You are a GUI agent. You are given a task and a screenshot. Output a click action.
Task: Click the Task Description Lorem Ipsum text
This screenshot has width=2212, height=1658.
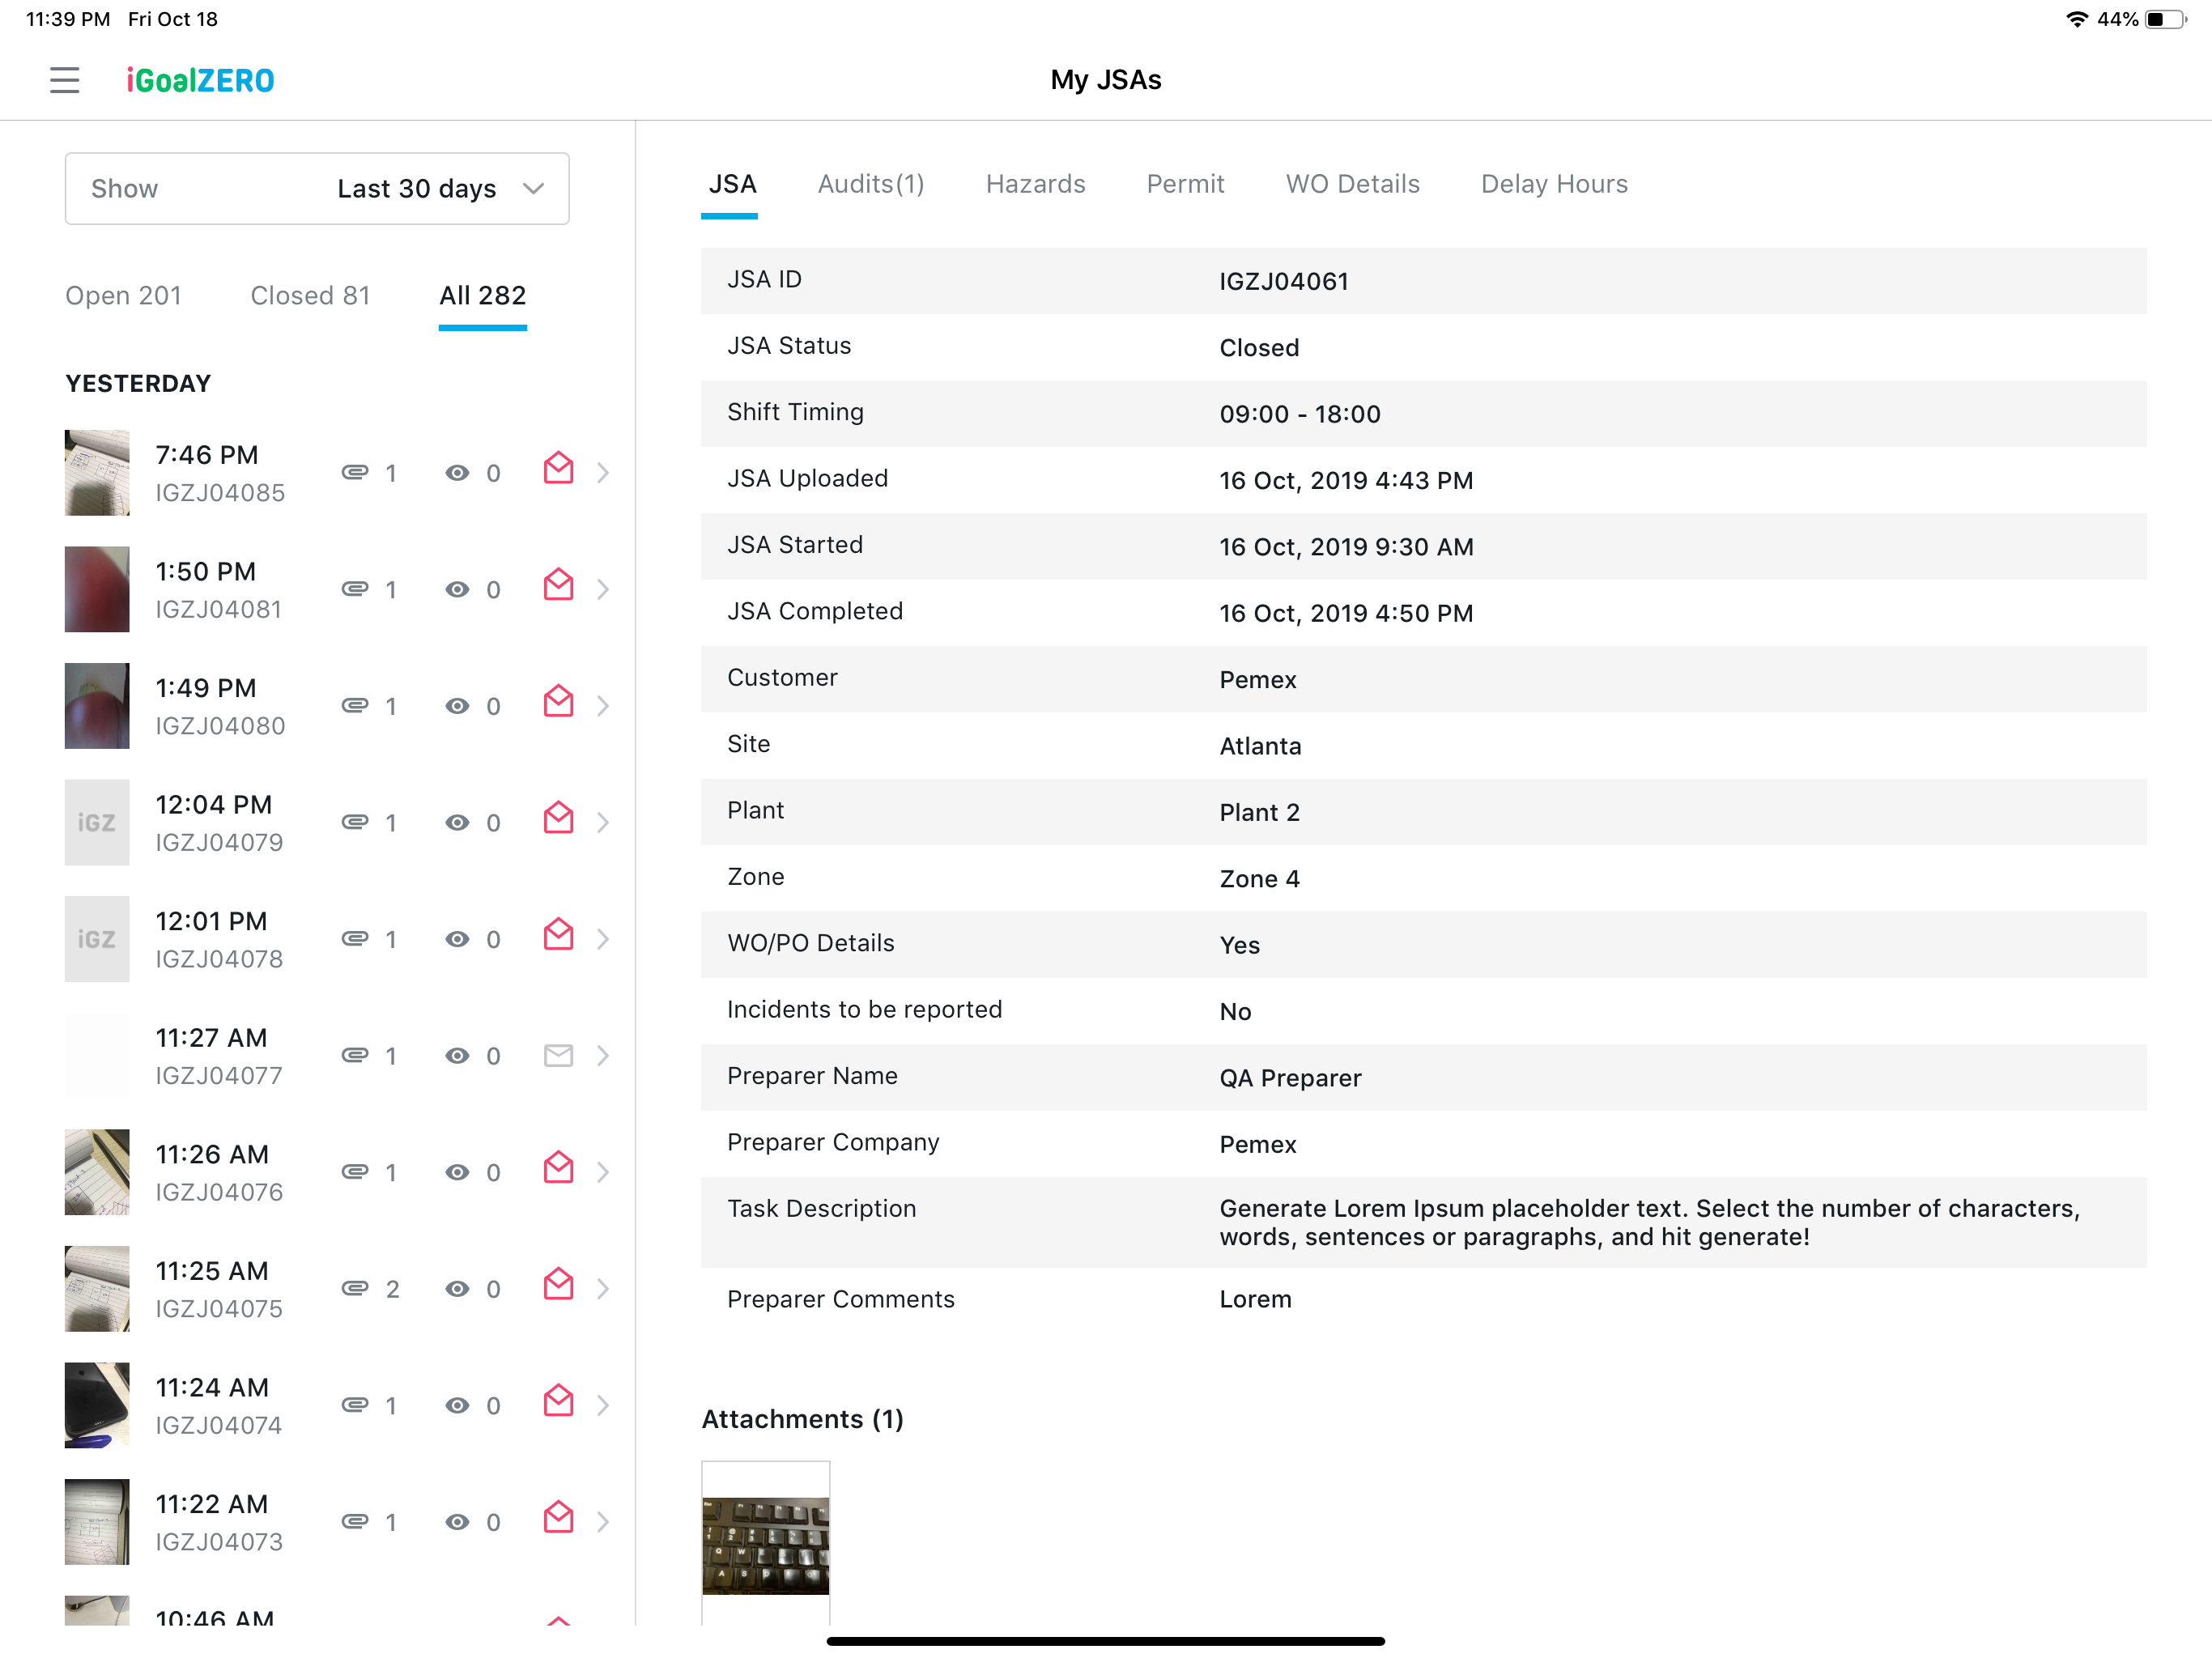(x=1650, y=1222)
